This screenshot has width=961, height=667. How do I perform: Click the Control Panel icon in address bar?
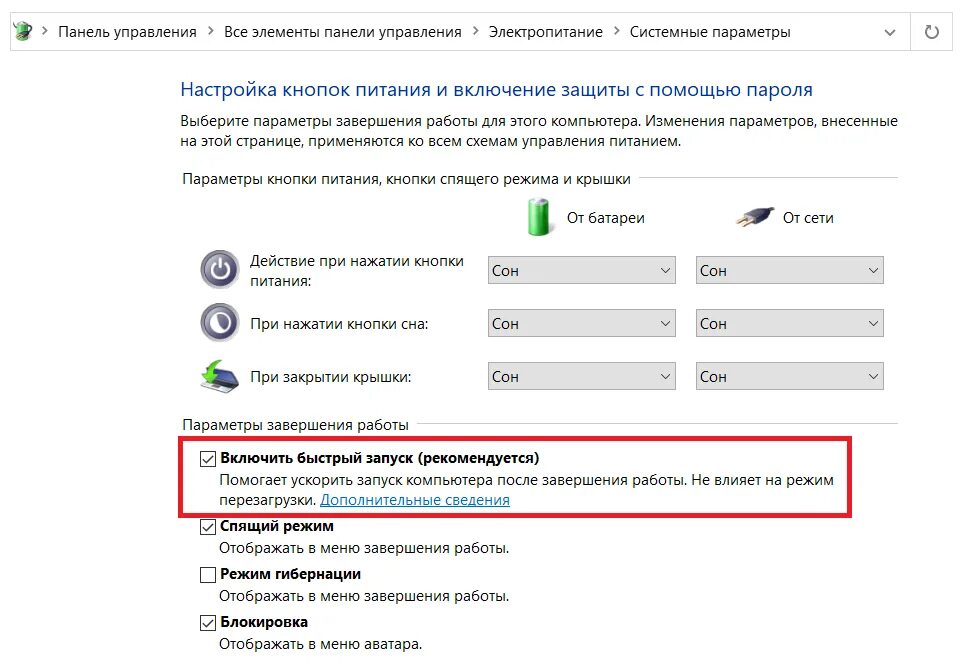[23, 31]
